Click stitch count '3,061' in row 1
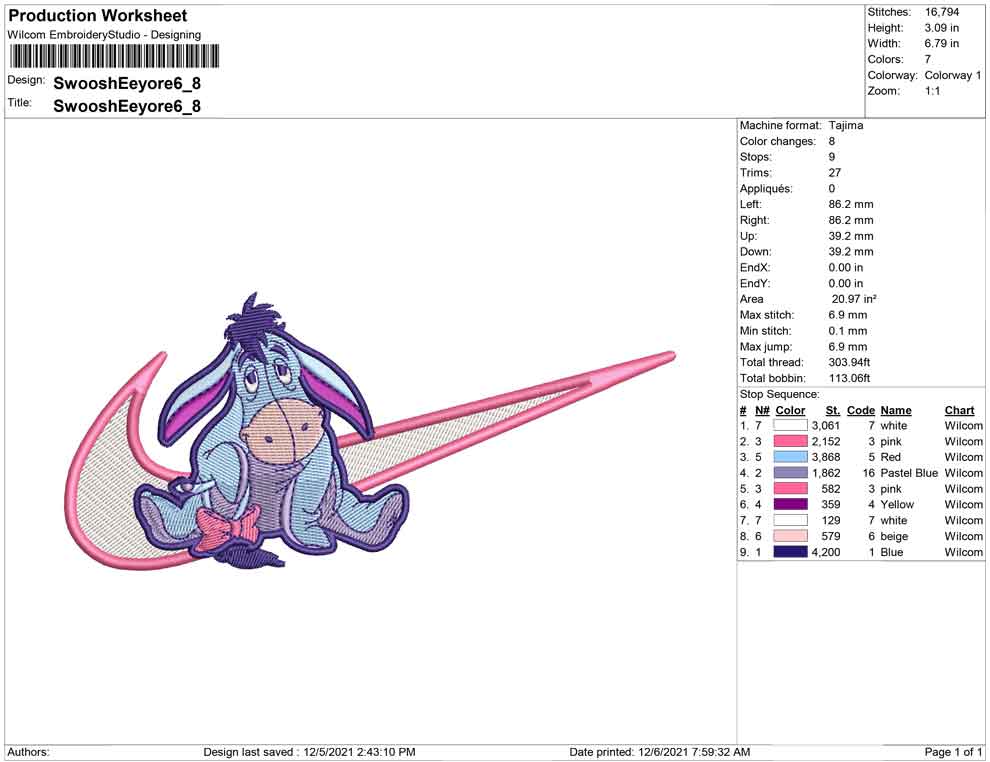990x762 pixels. click(x=826, y=426)
